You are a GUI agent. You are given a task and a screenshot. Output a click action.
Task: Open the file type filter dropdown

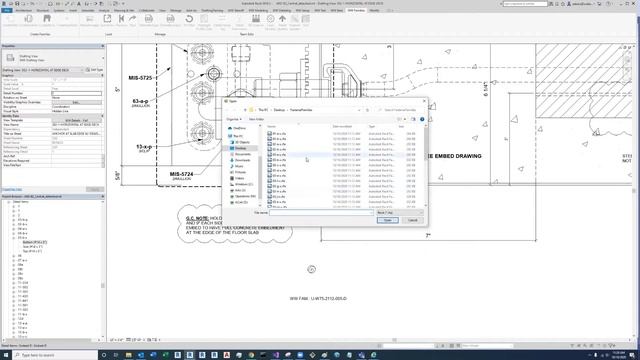pyautogui.click(x=400, y=213)
